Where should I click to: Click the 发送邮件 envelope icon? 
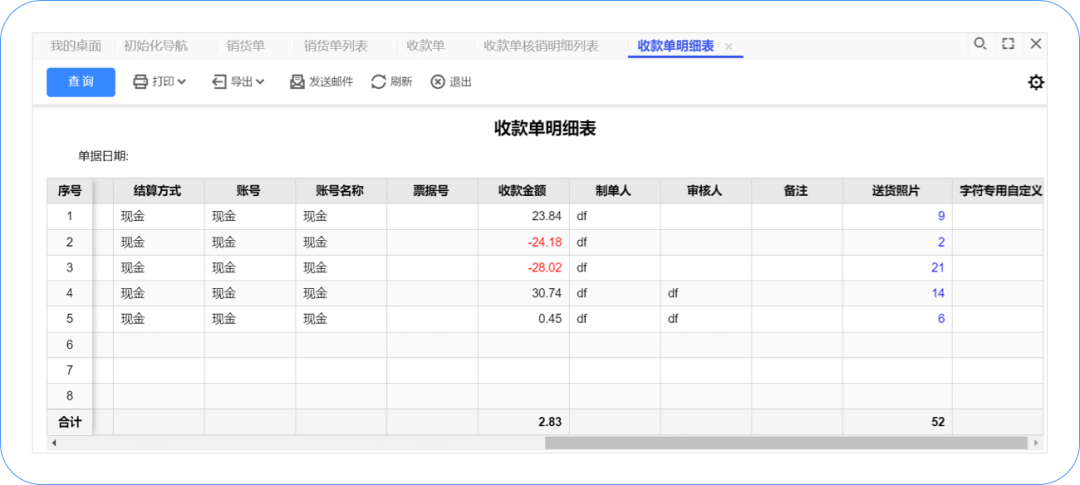coord(298,82)
